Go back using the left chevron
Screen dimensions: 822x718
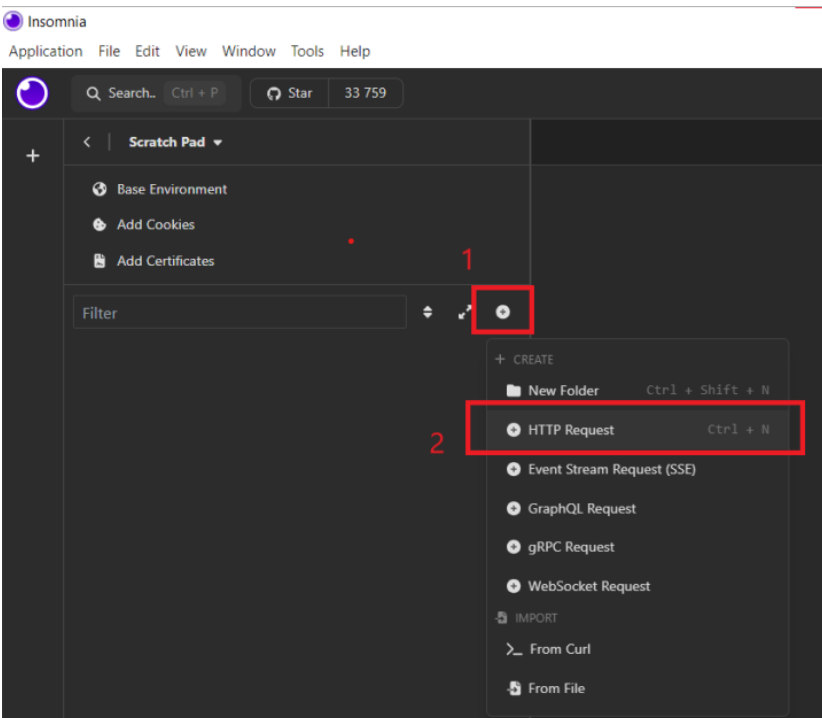[x=87, y=142]
